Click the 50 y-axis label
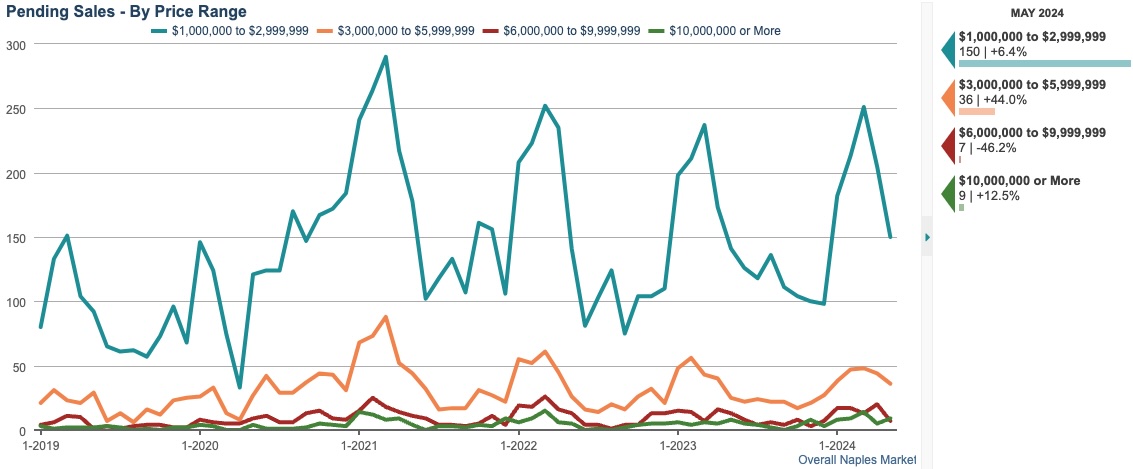1133x469 pixels. pos(18,366)
